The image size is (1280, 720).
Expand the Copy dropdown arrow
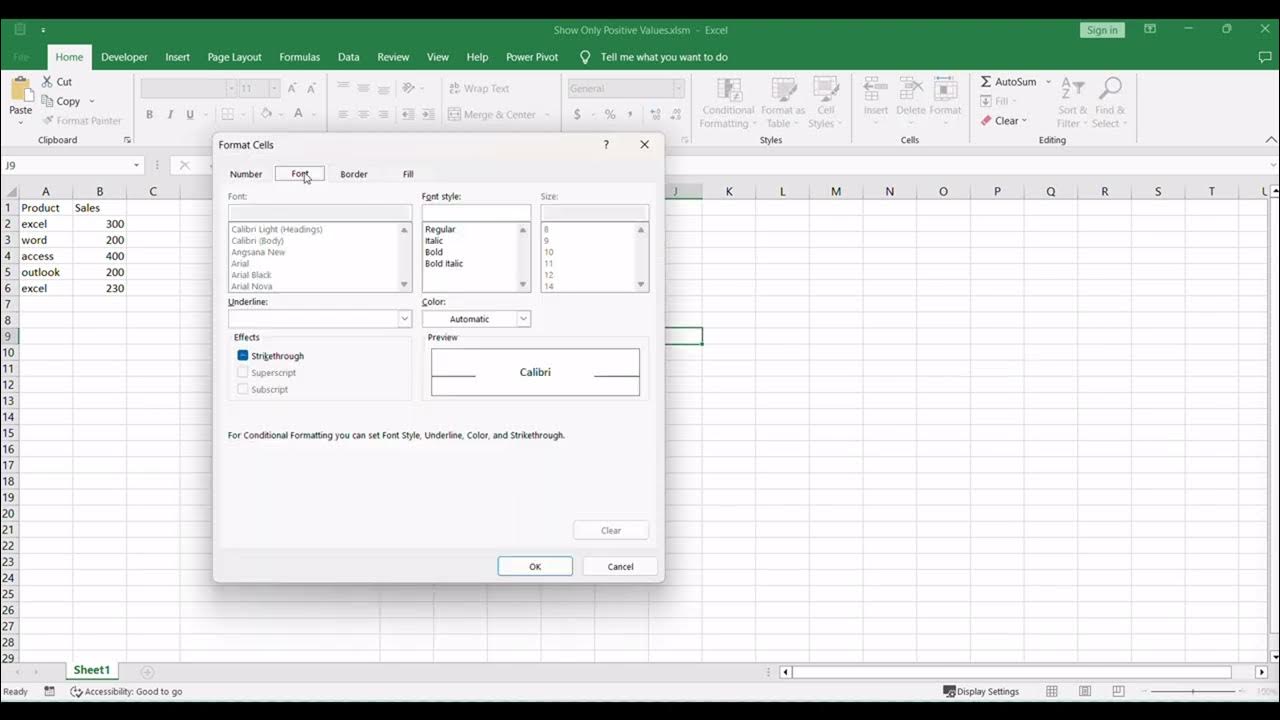[x=91, y=101]
